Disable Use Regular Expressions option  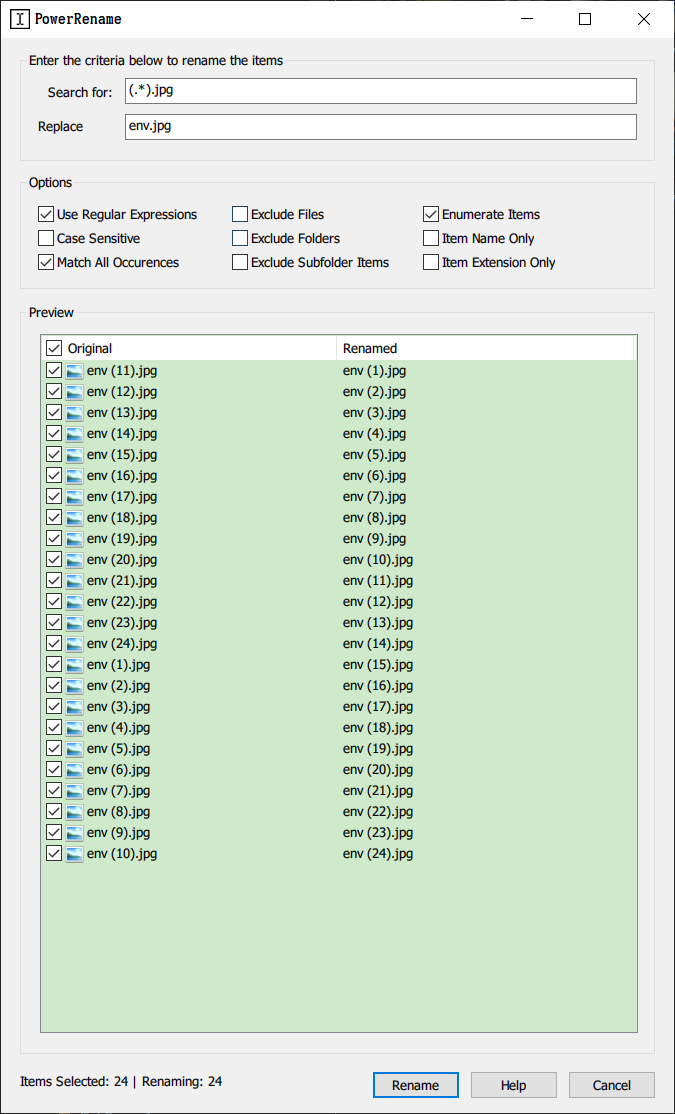tap(46, 215)
